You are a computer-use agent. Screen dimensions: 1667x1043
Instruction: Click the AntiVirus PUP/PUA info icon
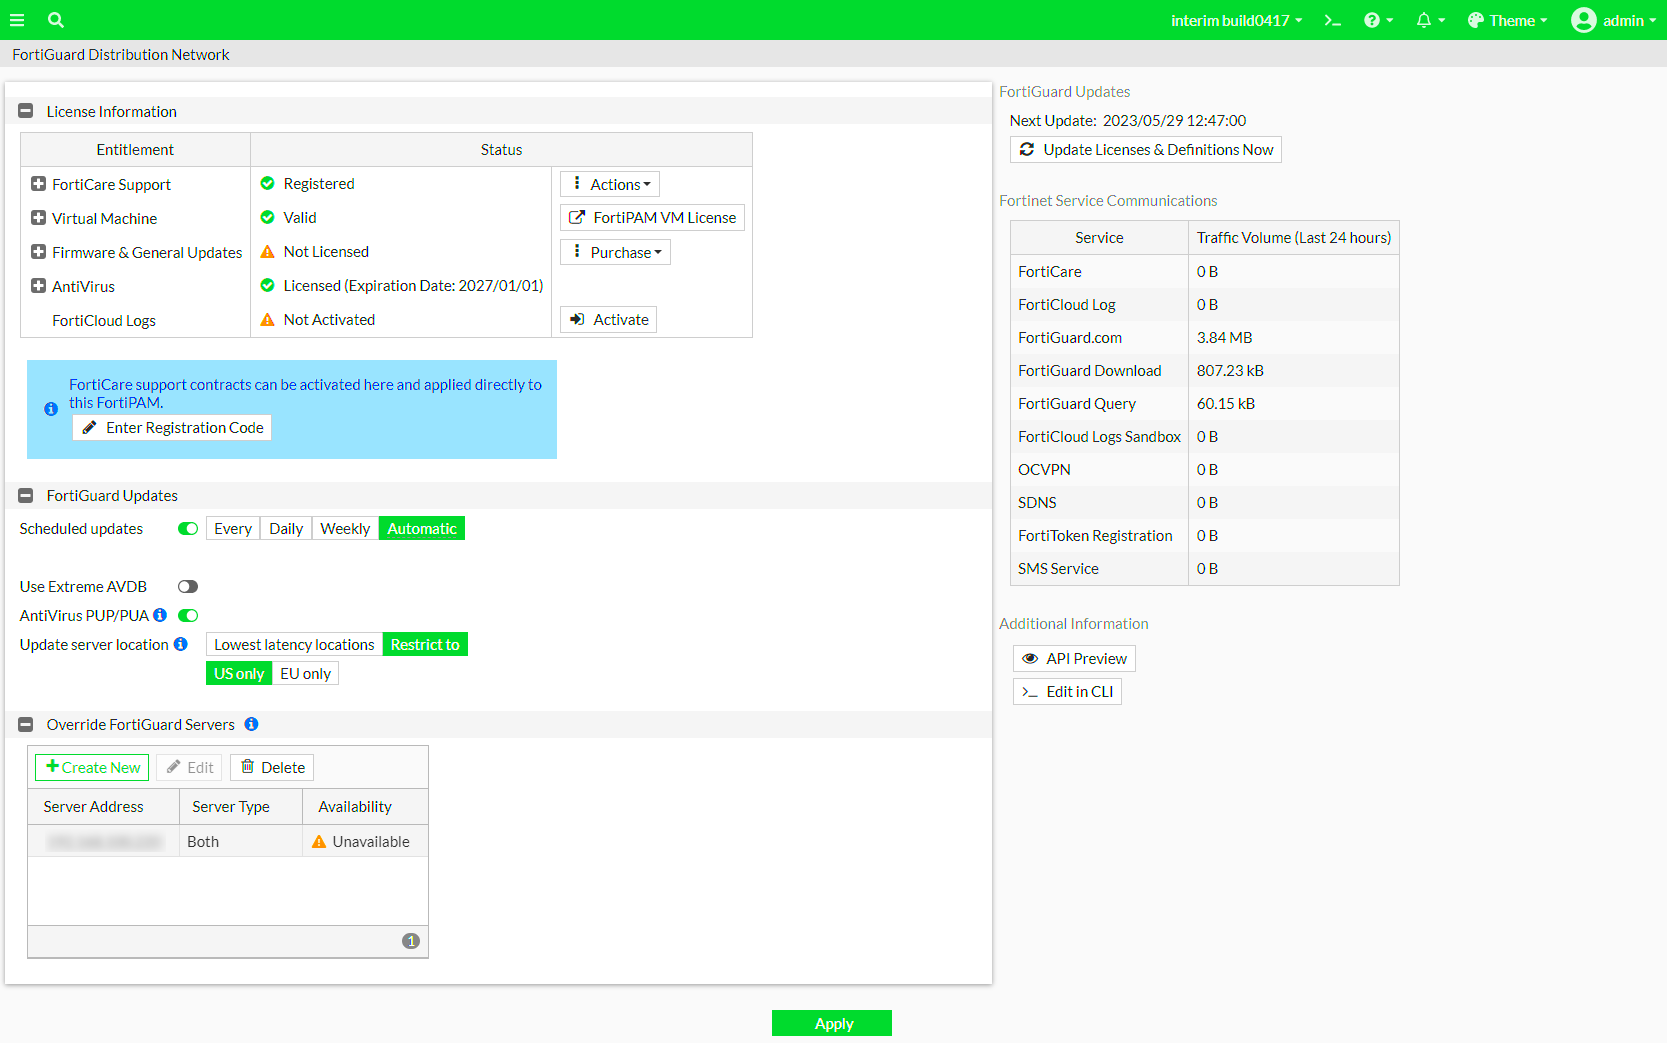click(160, 615)
